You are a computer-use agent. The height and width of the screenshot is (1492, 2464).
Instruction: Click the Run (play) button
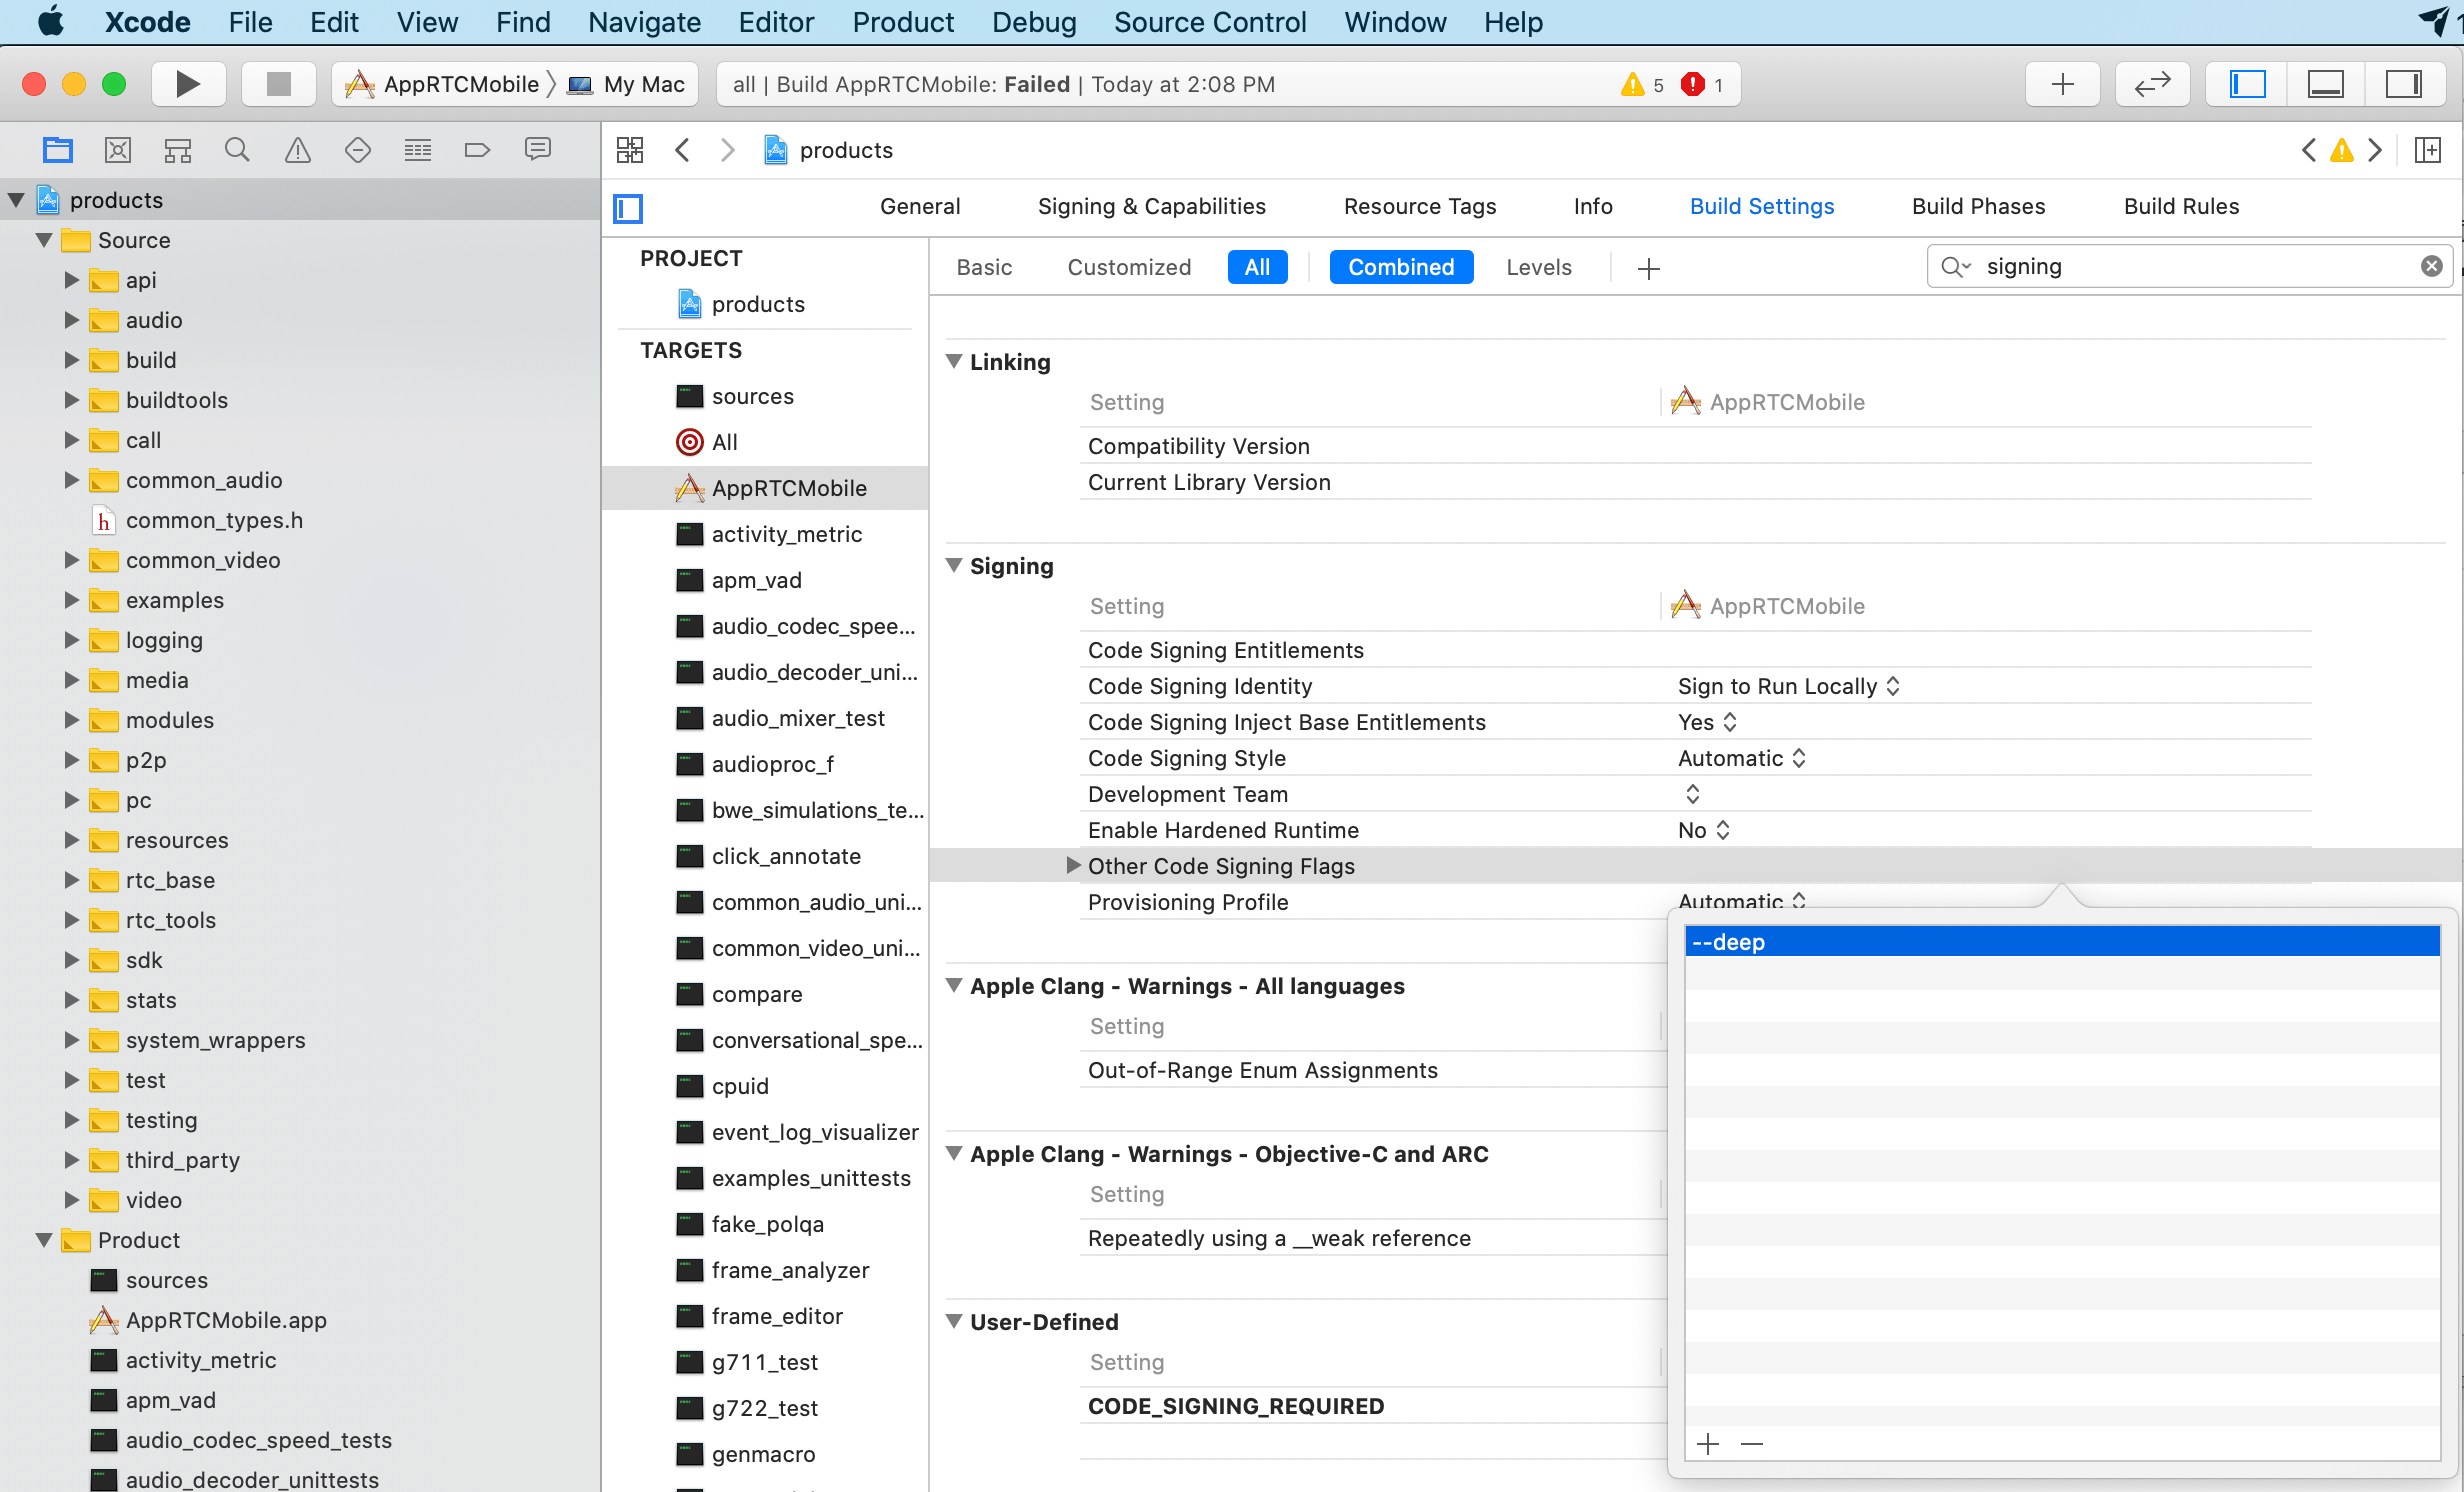[187, 84]
